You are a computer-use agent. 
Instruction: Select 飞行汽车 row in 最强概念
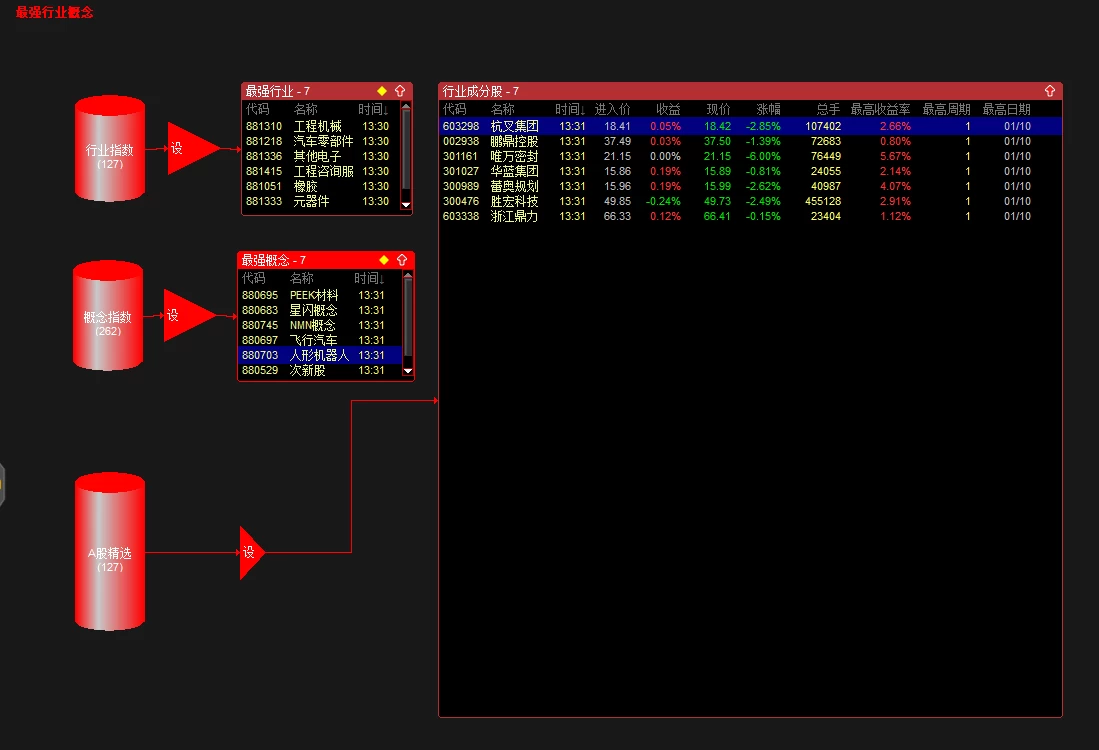click(x=320, y=340)
